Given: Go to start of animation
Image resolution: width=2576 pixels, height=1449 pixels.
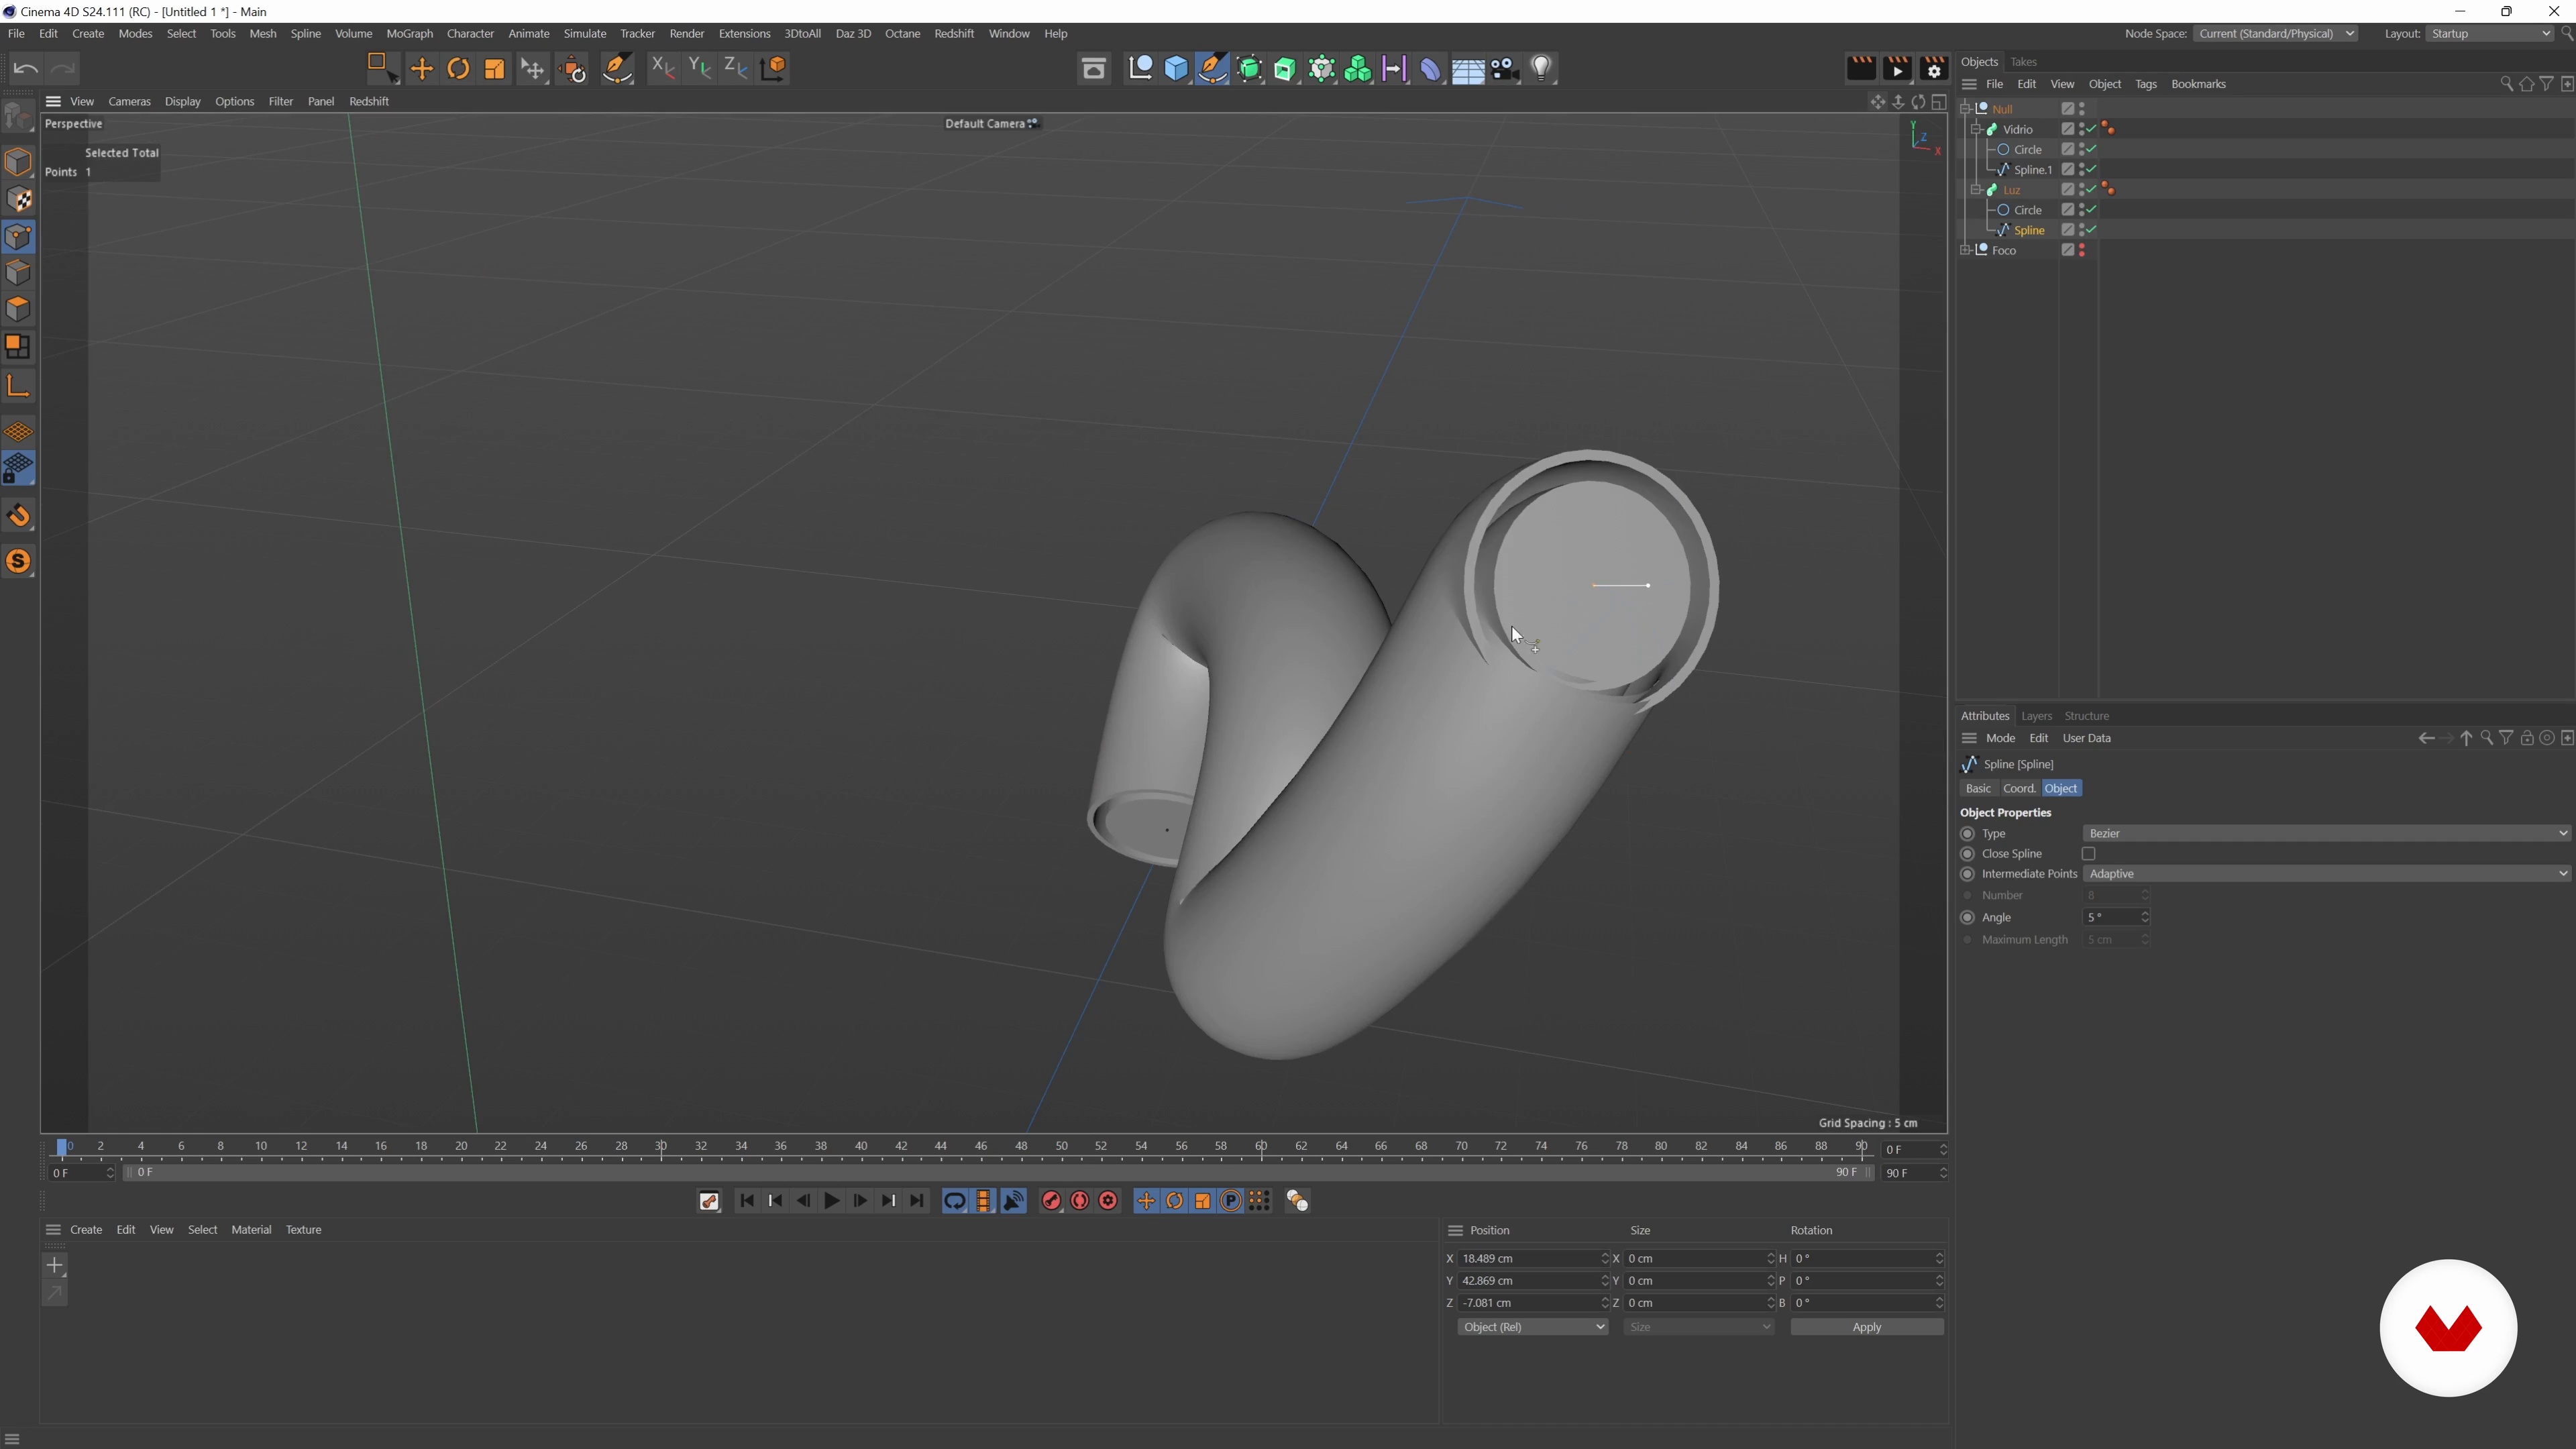Looking at the screenshot, I should click(747, 1201).
